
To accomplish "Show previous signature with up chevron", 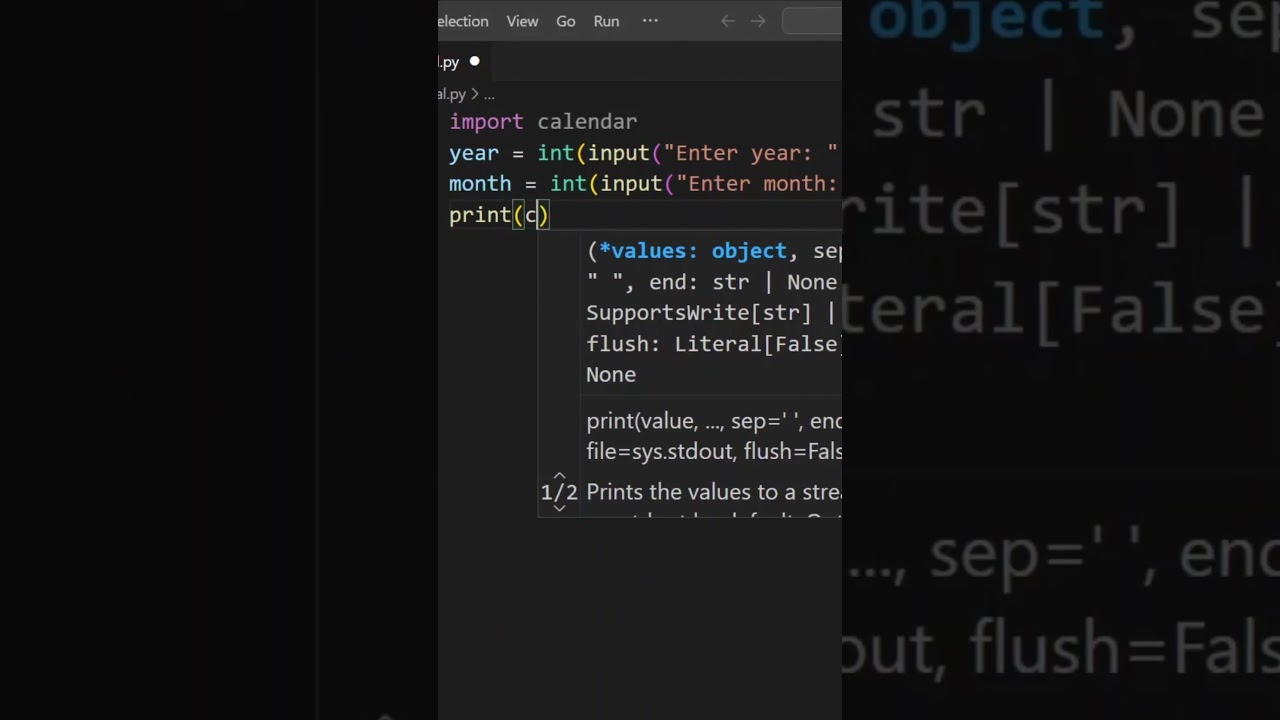I will pos(559,476).
